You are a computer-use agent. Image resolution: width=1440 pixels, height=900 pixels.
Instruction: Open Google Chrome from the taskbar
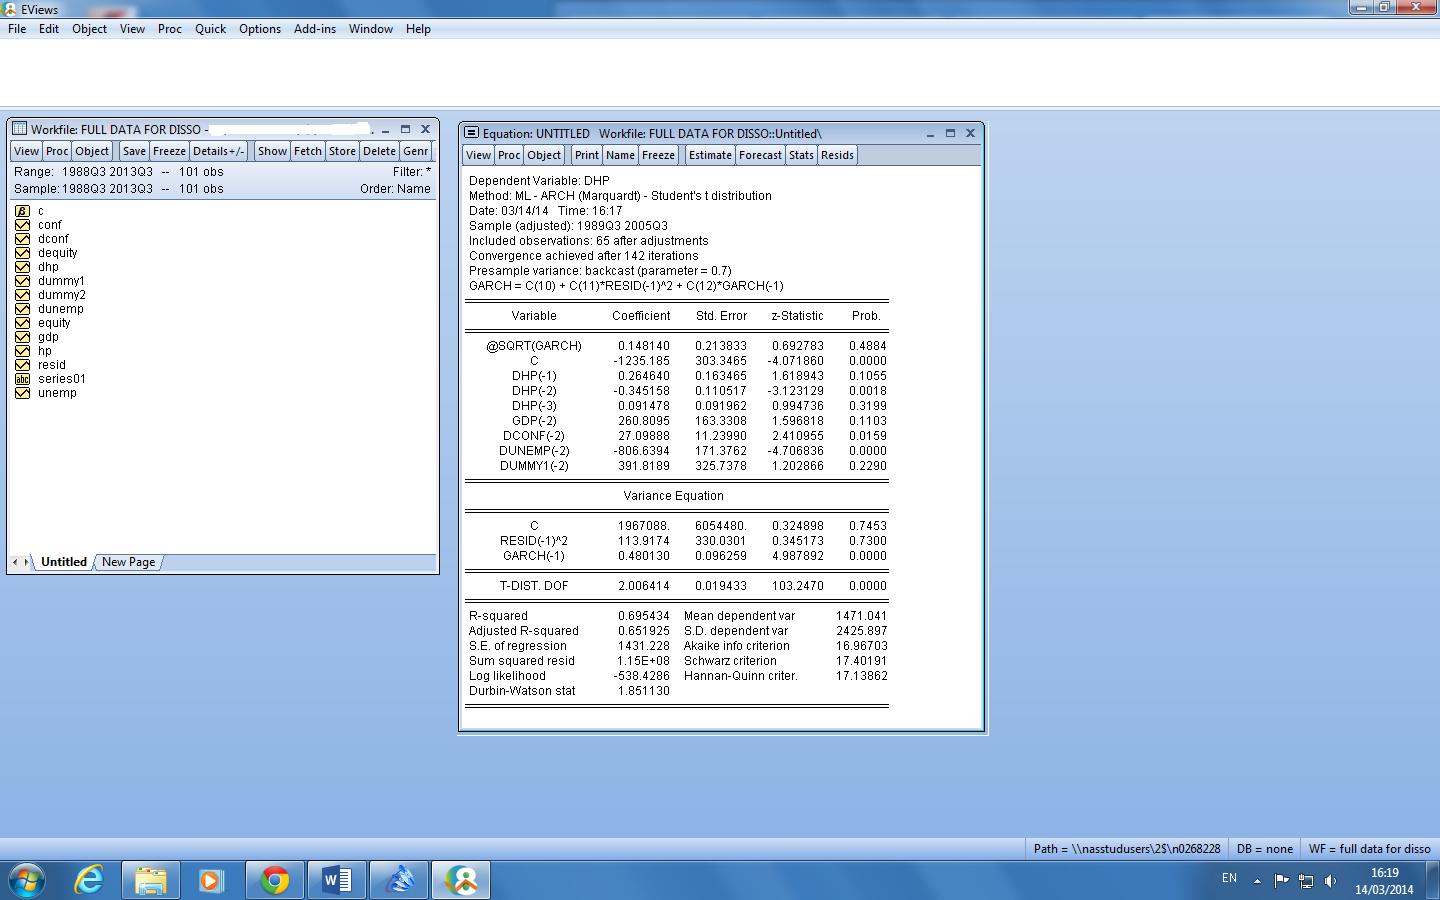(x=274, y=880)
